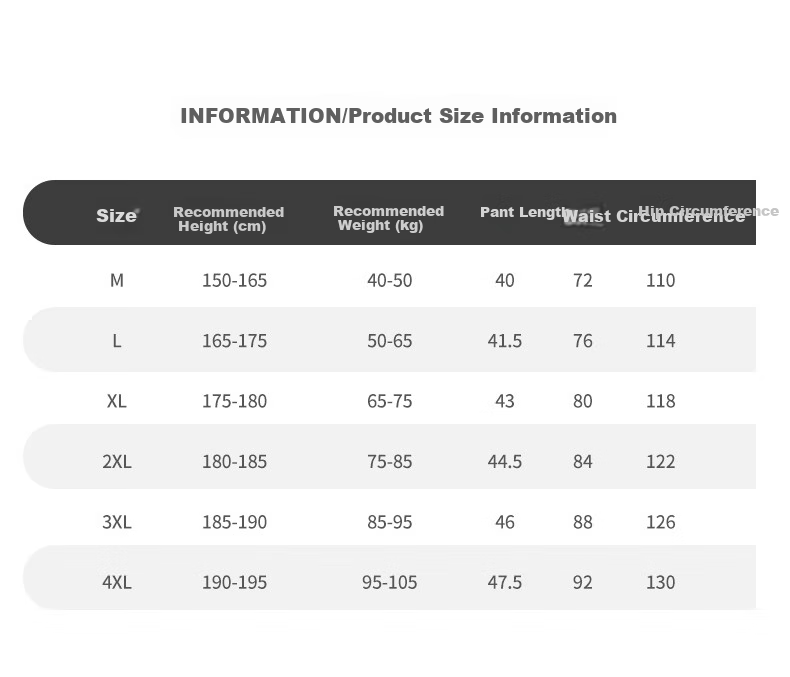Click the 4XL size row label
Viewport: 790px width, 677px height.
117,583
